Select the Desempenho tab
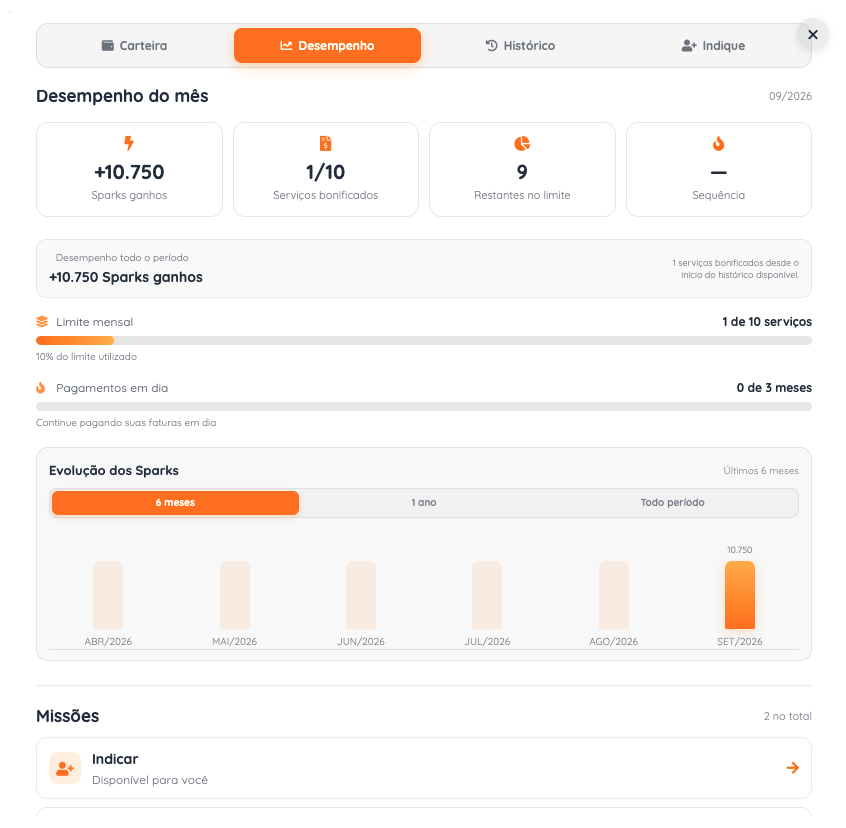The width and height of the screenshot is (846, 828). [x=327, y=46]
